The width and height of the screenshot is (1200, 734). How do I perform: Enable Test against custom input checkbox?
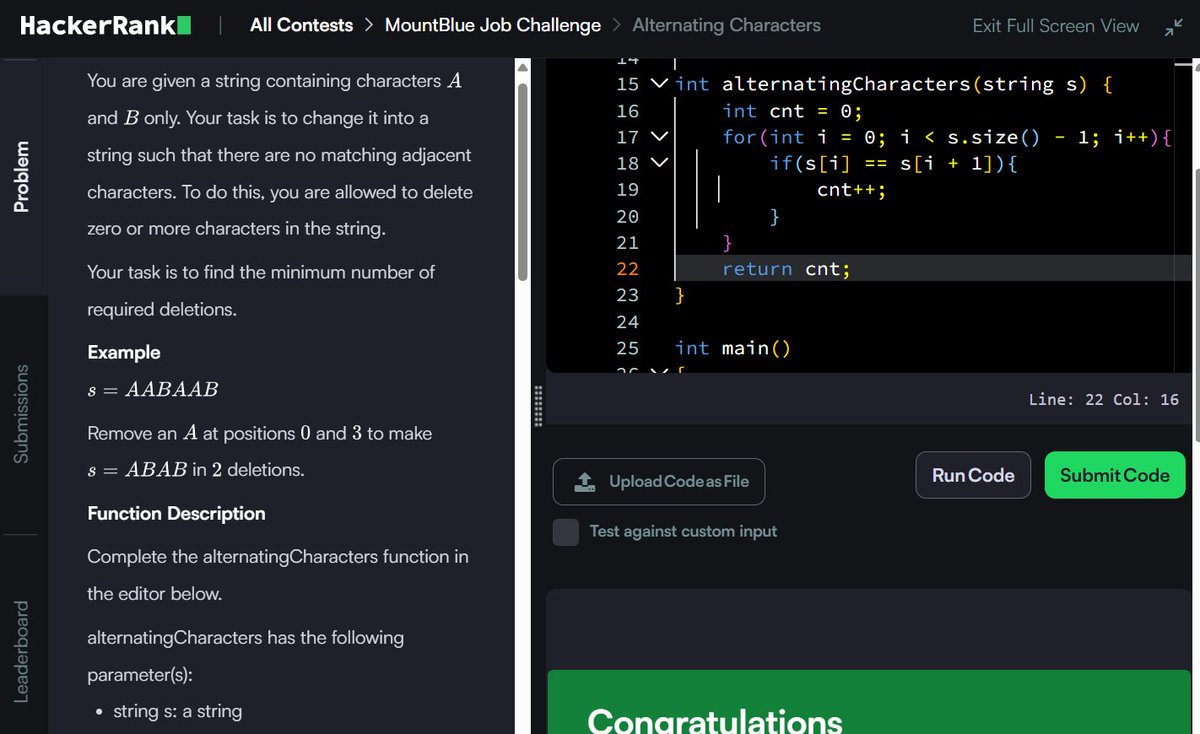[x=566, y=532]
